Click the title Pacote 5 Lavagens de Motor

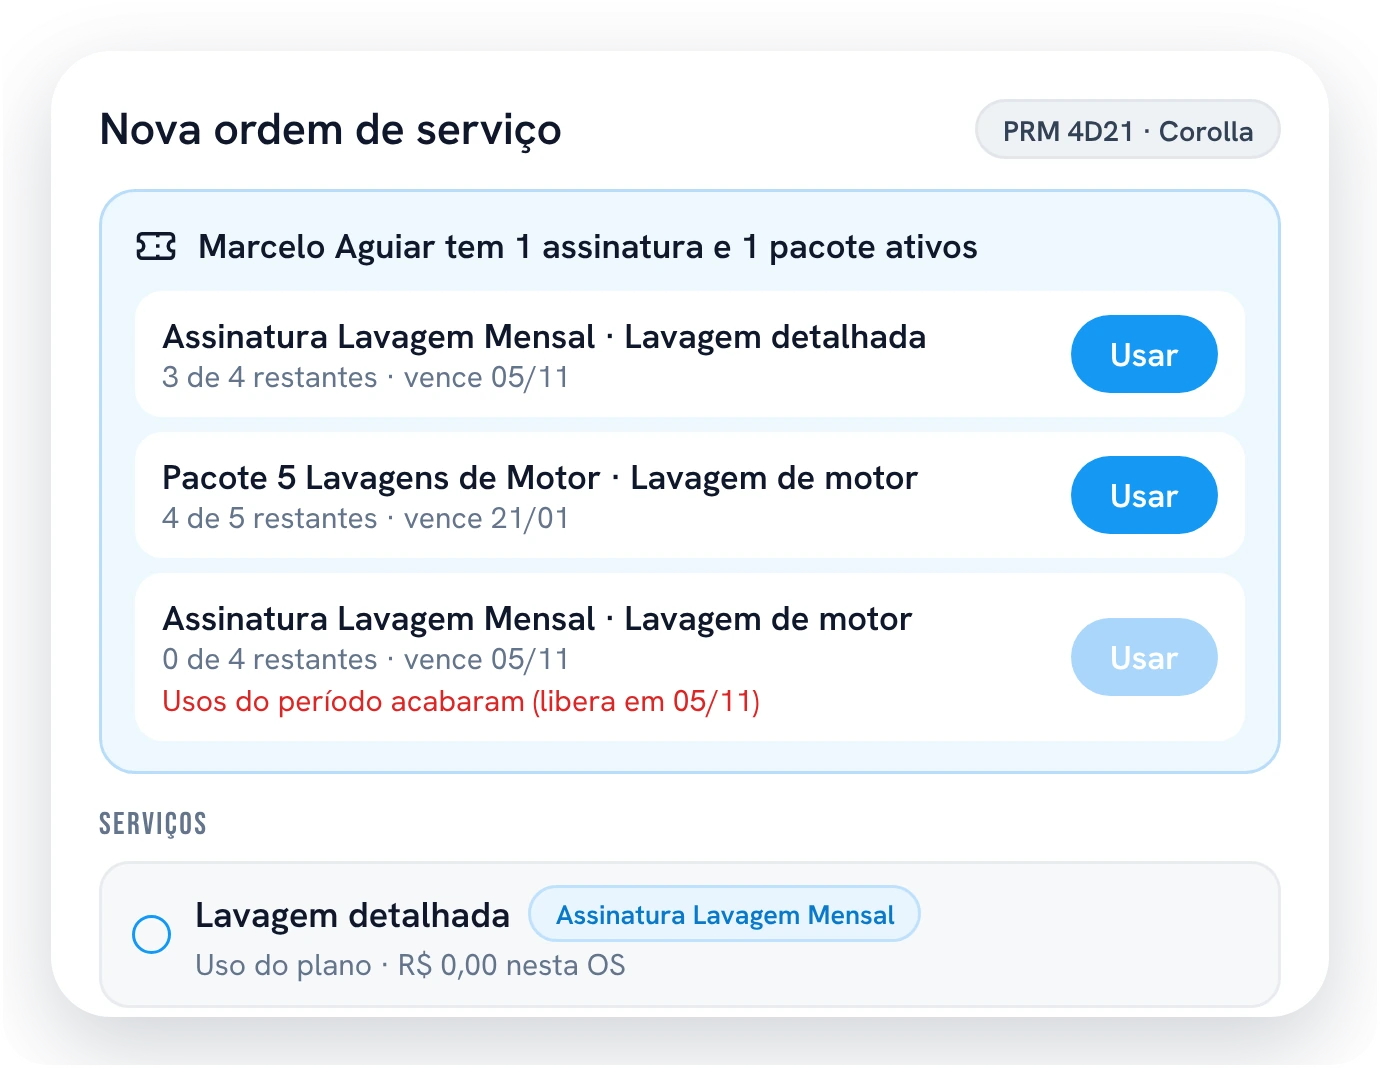click(x=540, y=478)
